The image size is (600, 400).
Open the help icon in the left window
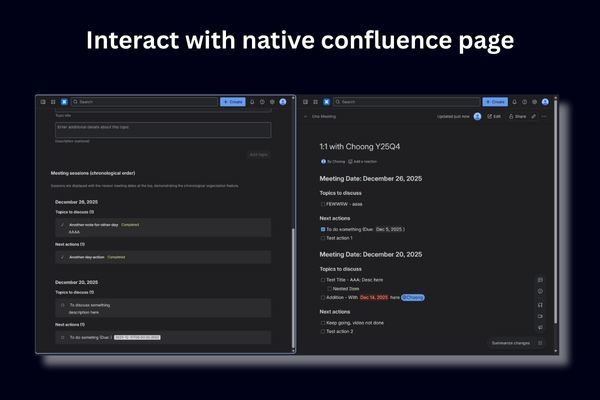point(262,102)
